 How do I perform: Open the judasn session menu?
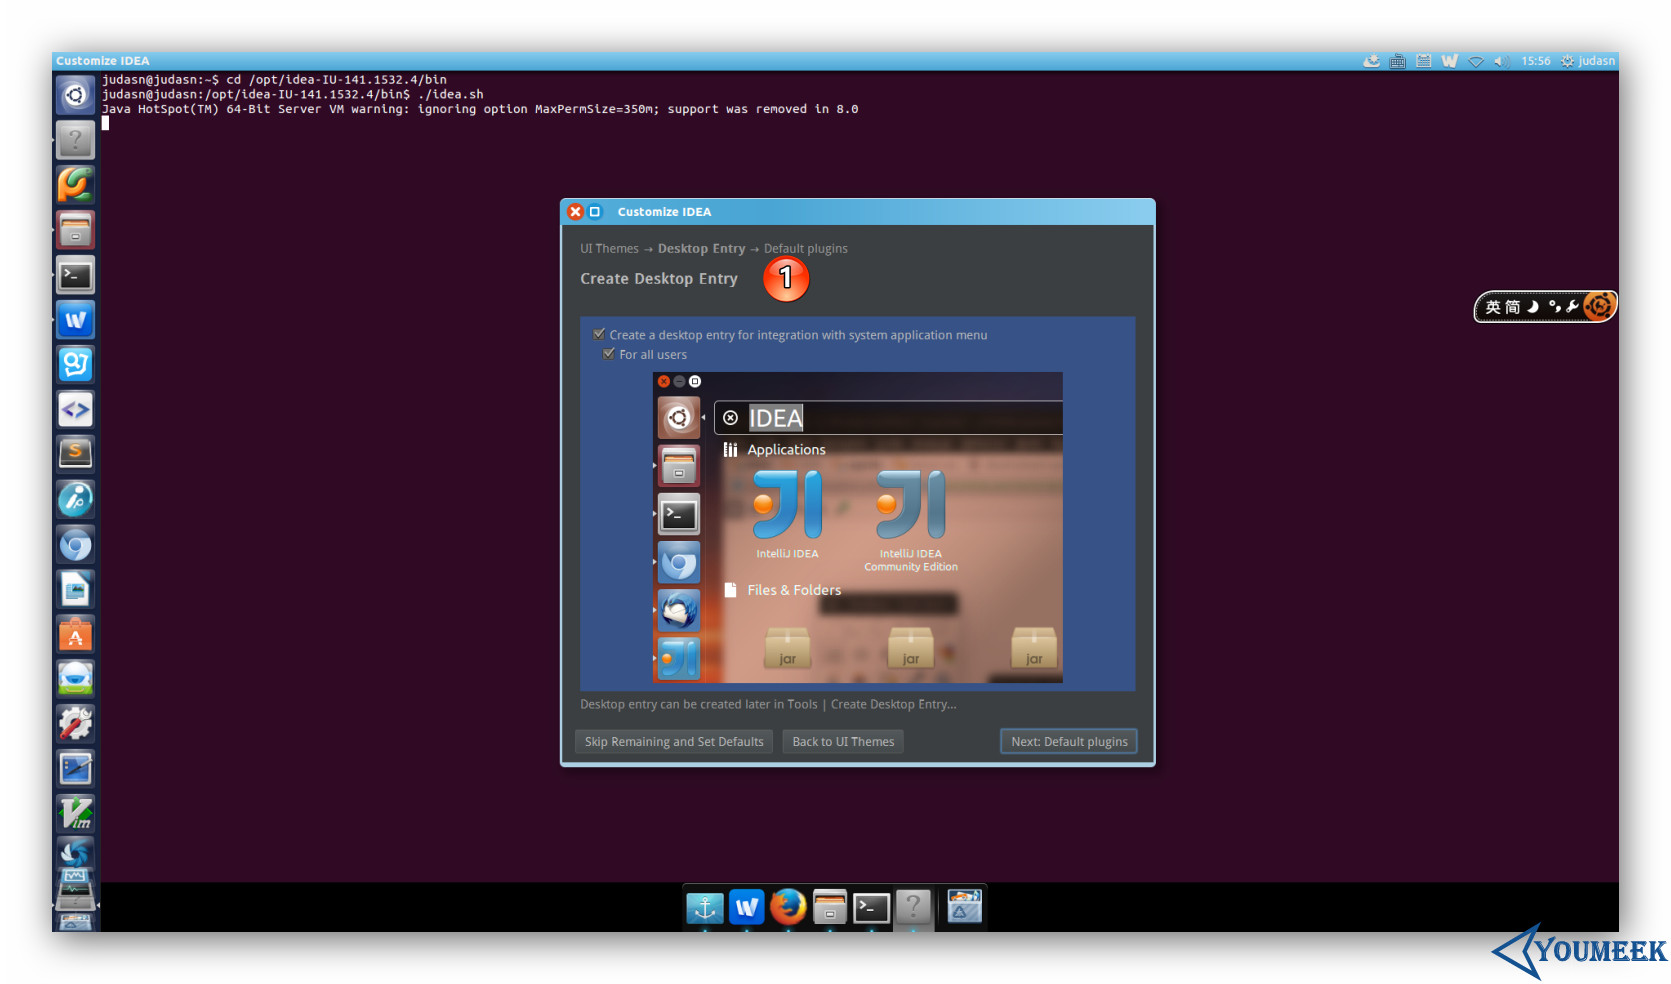pyautogui.click(x=1588, y=61)
